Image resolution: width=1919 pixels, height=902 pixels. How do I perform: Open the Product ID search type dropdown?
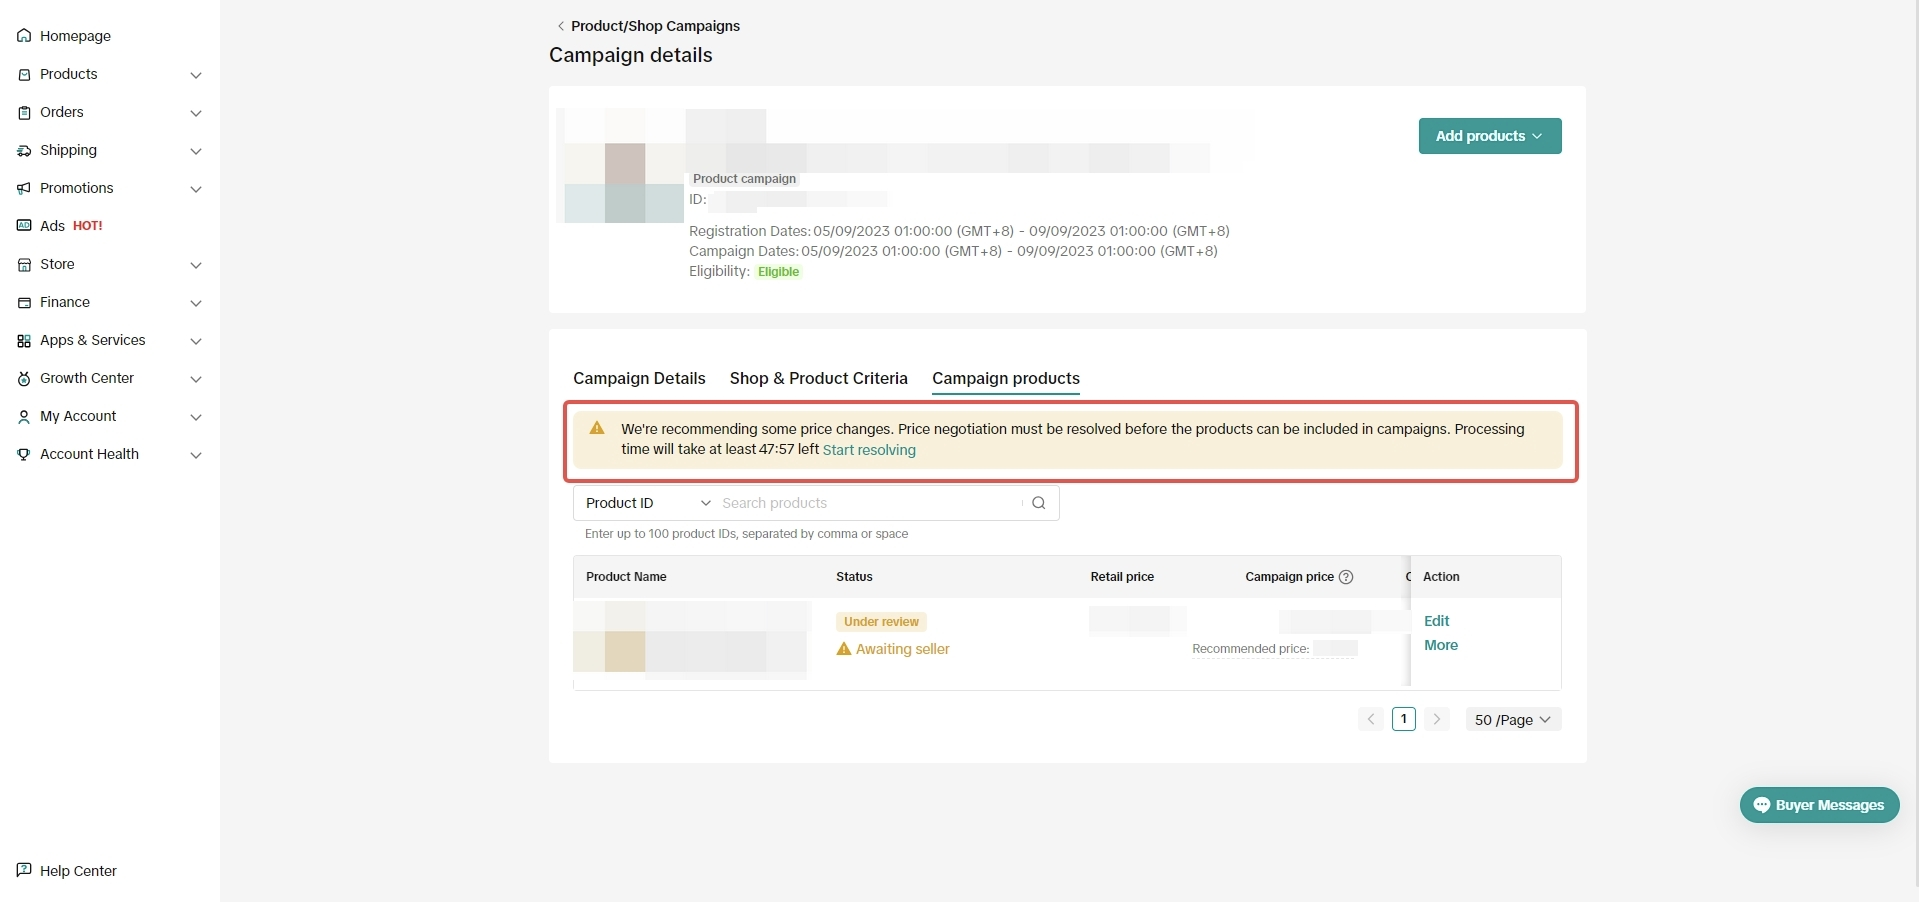coord(647,503)
